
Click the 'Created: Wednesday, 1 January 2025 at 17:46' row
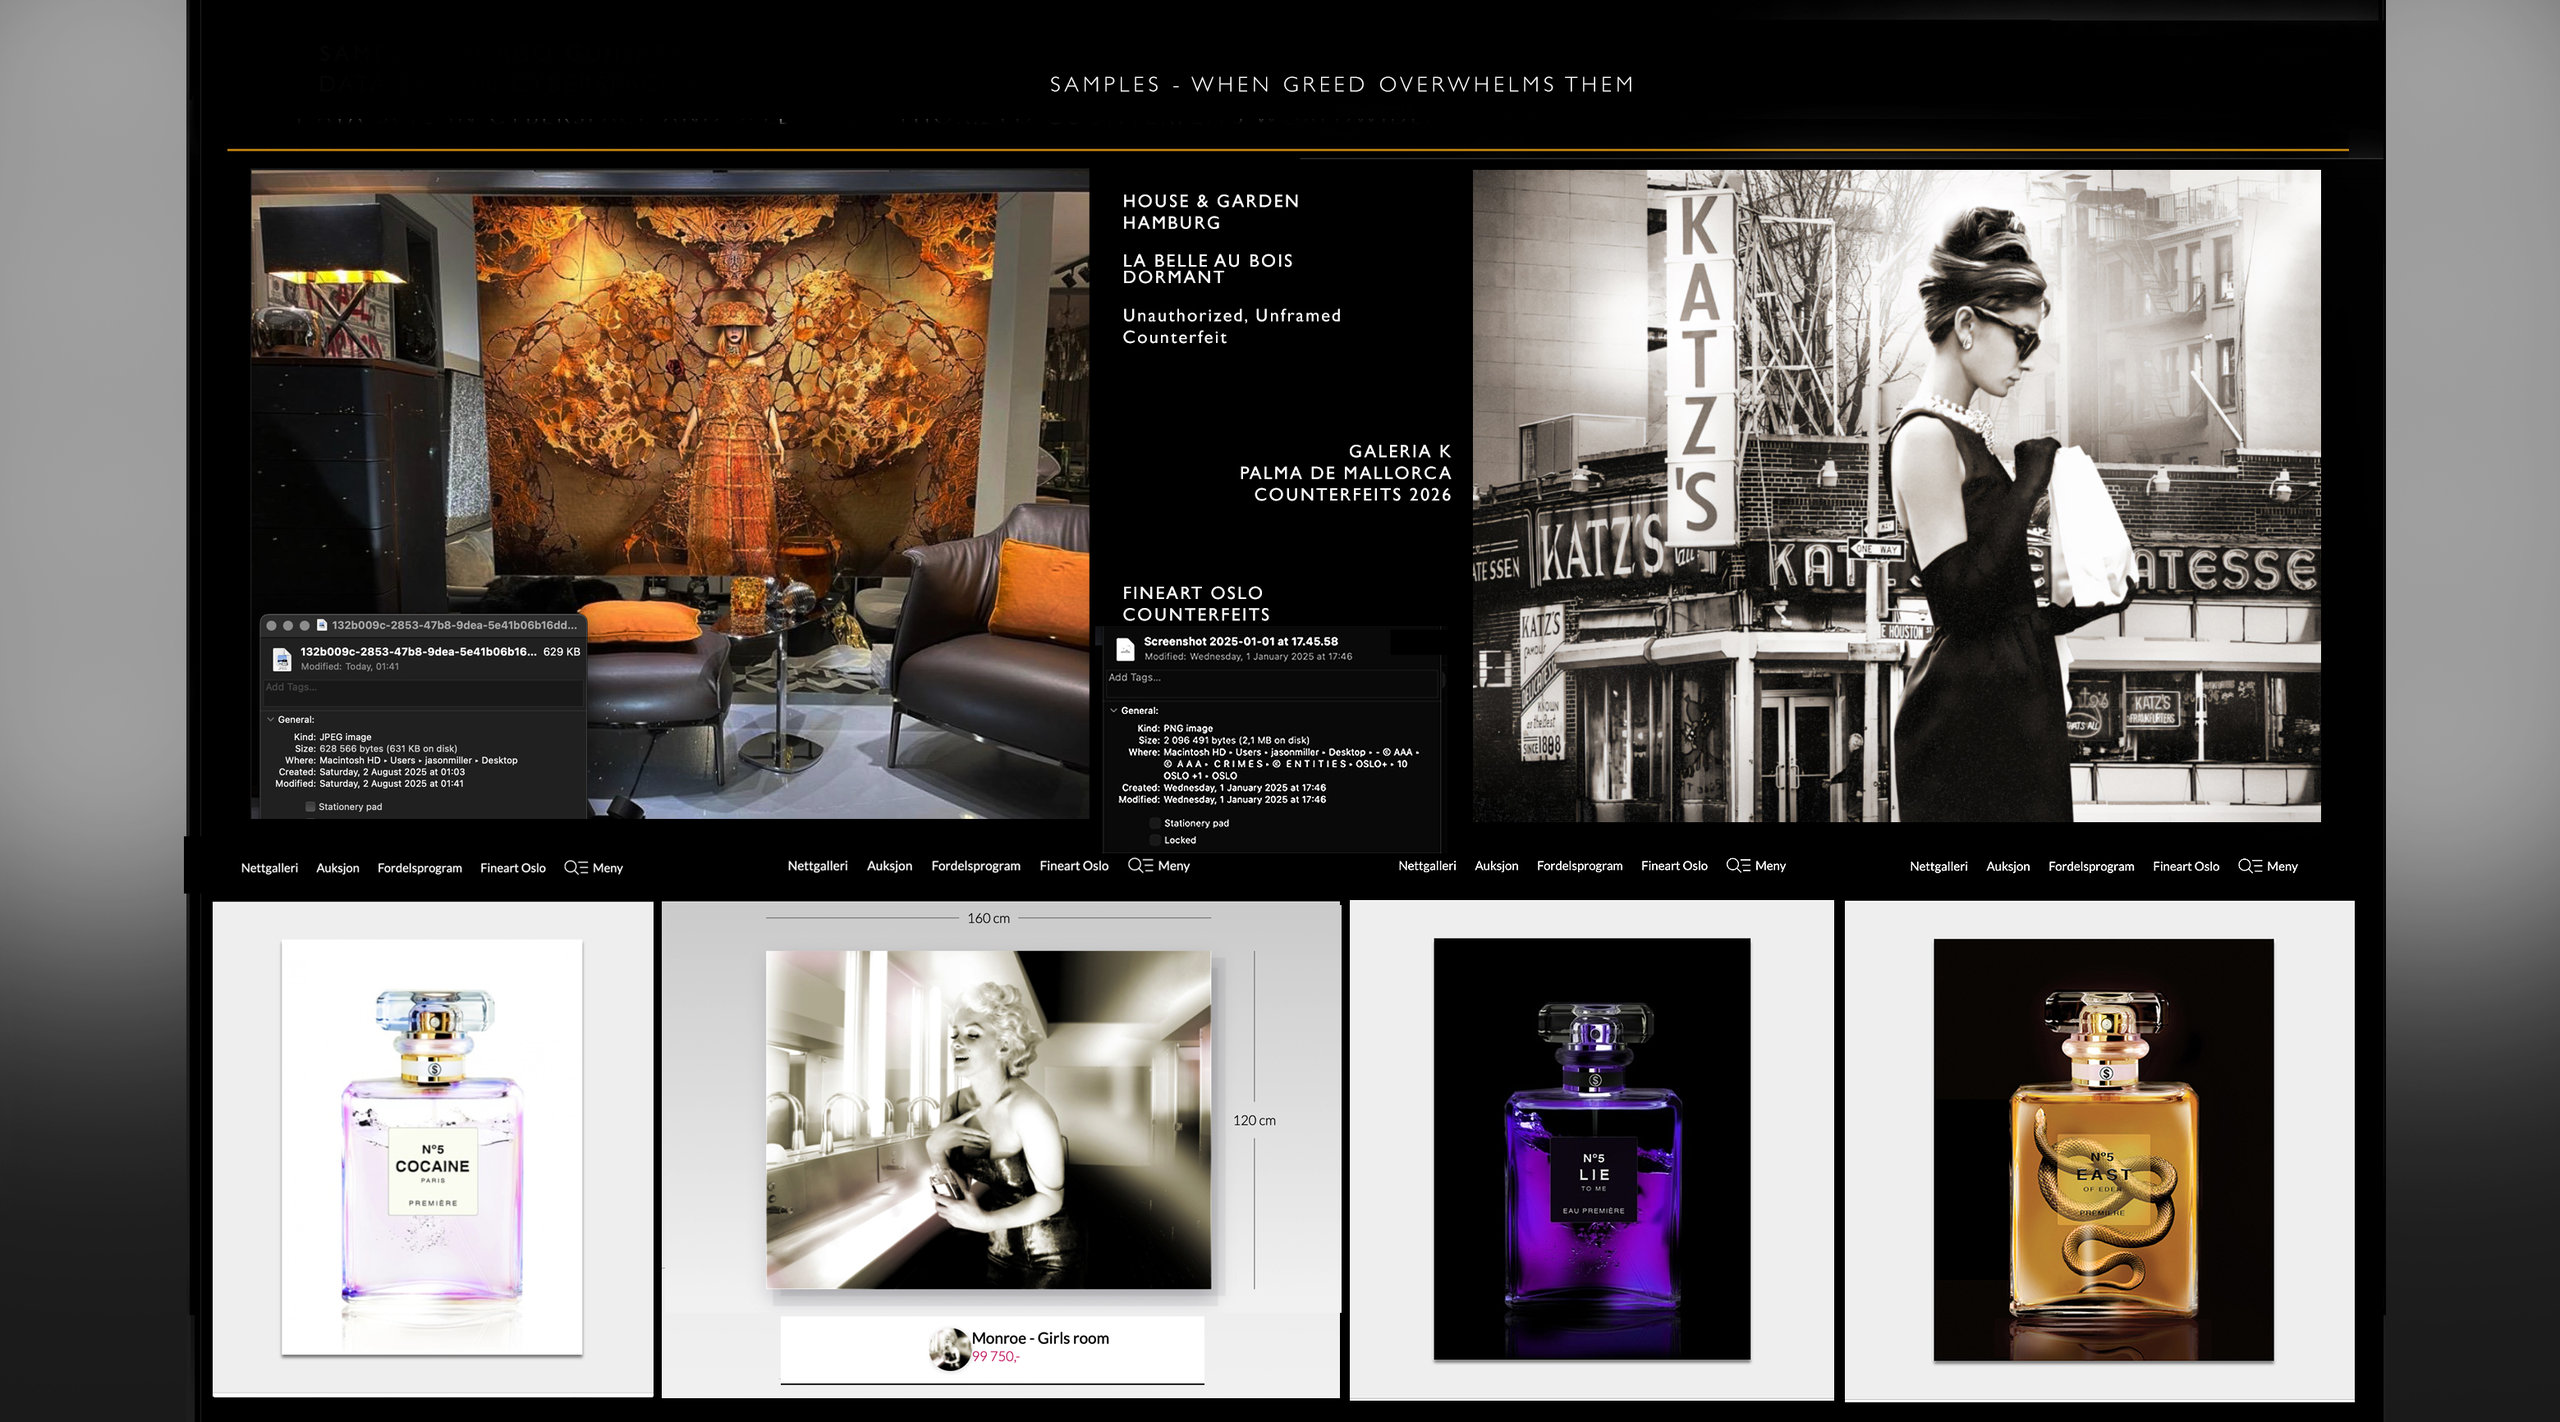tap(1224, 788)
